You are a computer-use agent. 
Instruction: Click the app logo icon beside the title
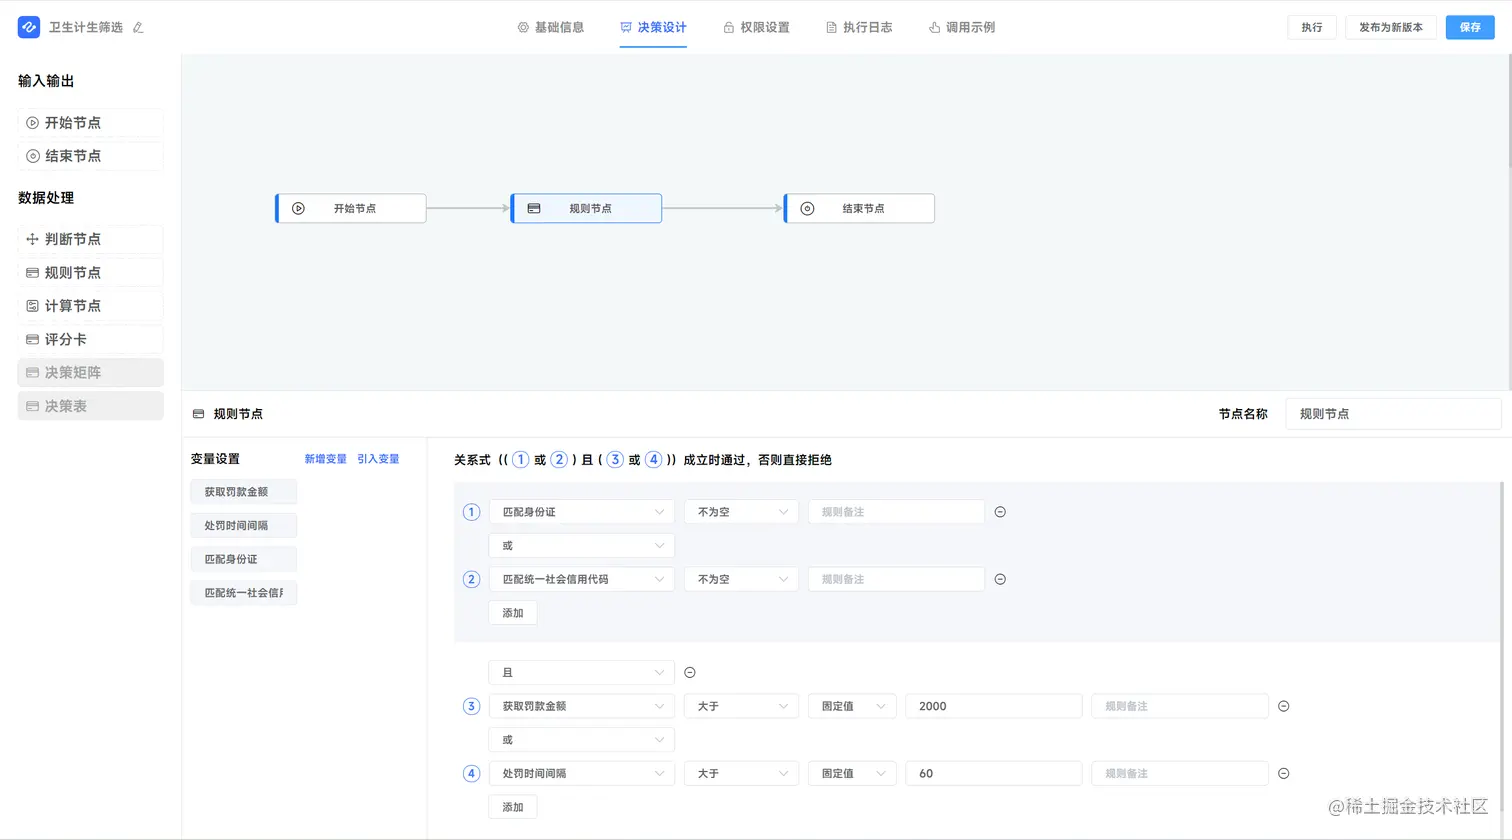point(28,27)
